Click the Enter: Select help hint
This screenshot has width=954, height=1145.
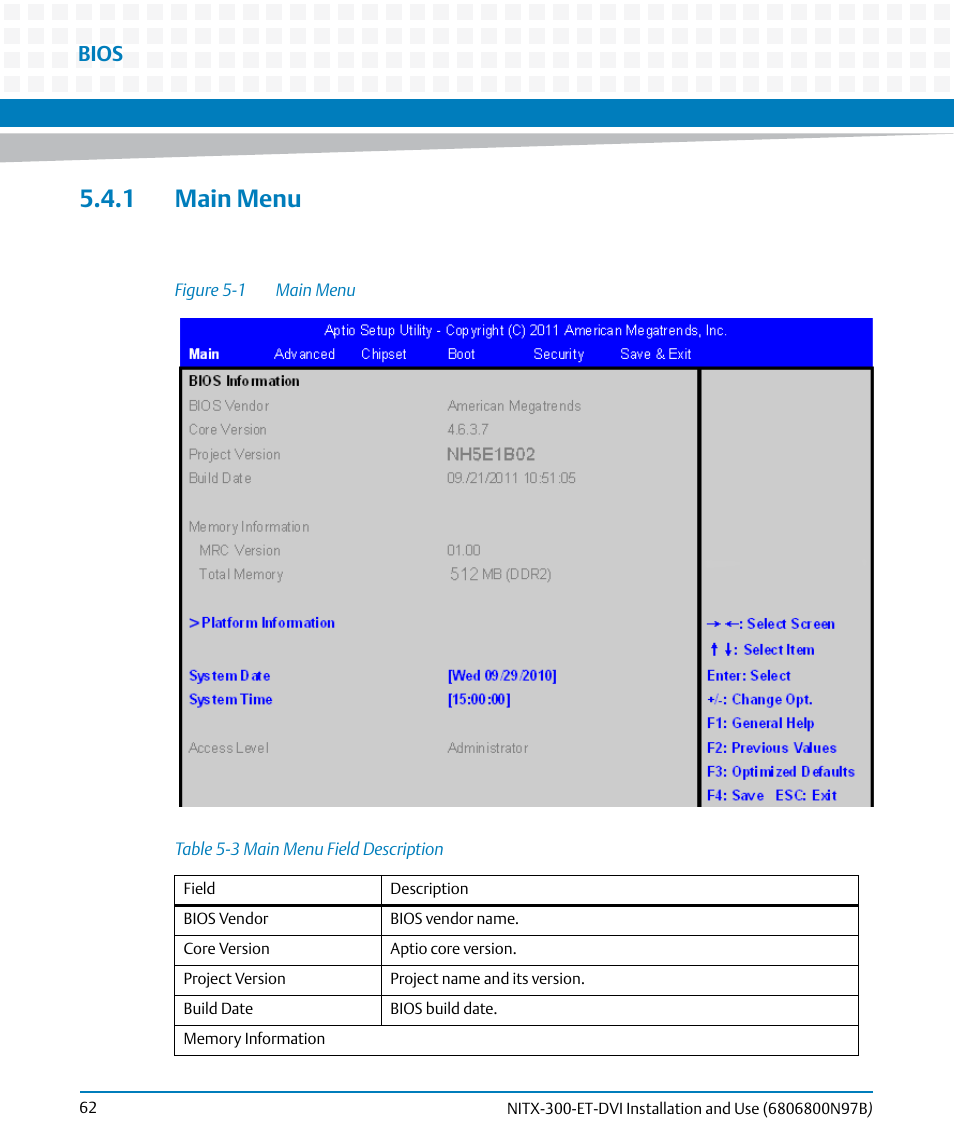[x=749, y=676]
